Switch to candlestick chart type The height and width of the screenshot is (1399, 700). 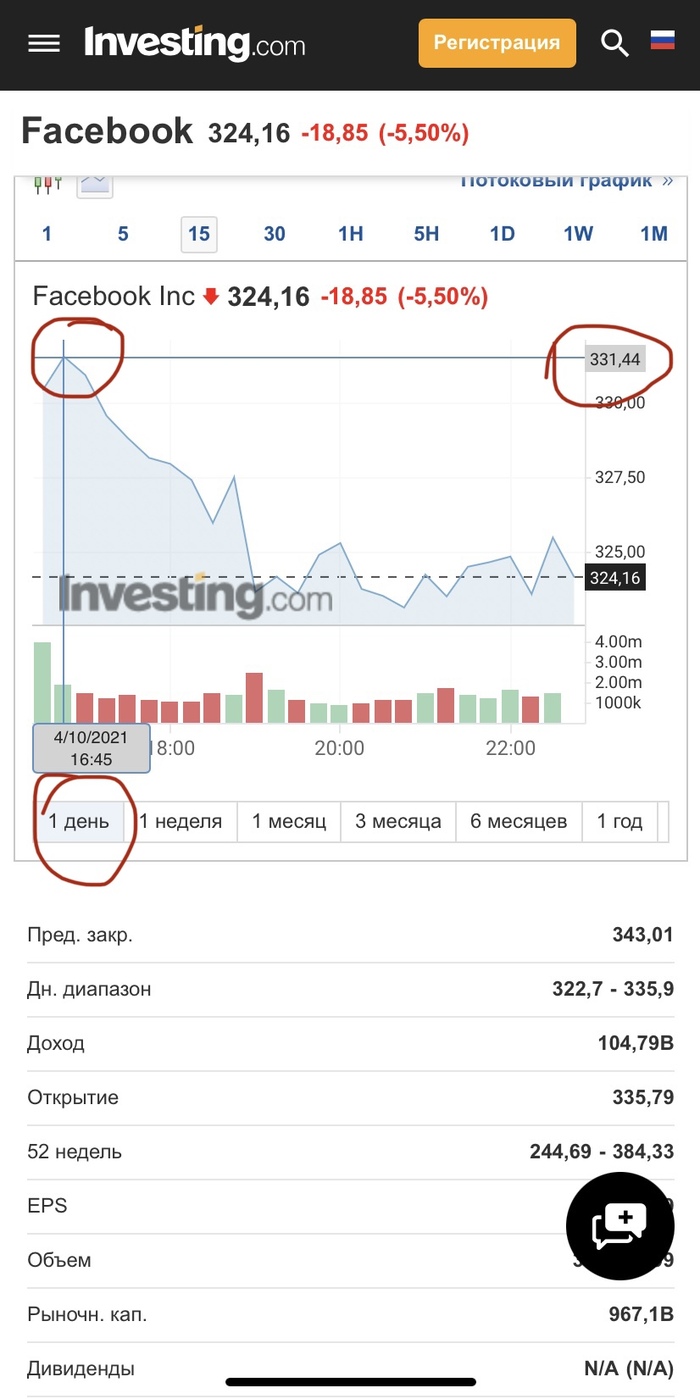coord(47,183)
